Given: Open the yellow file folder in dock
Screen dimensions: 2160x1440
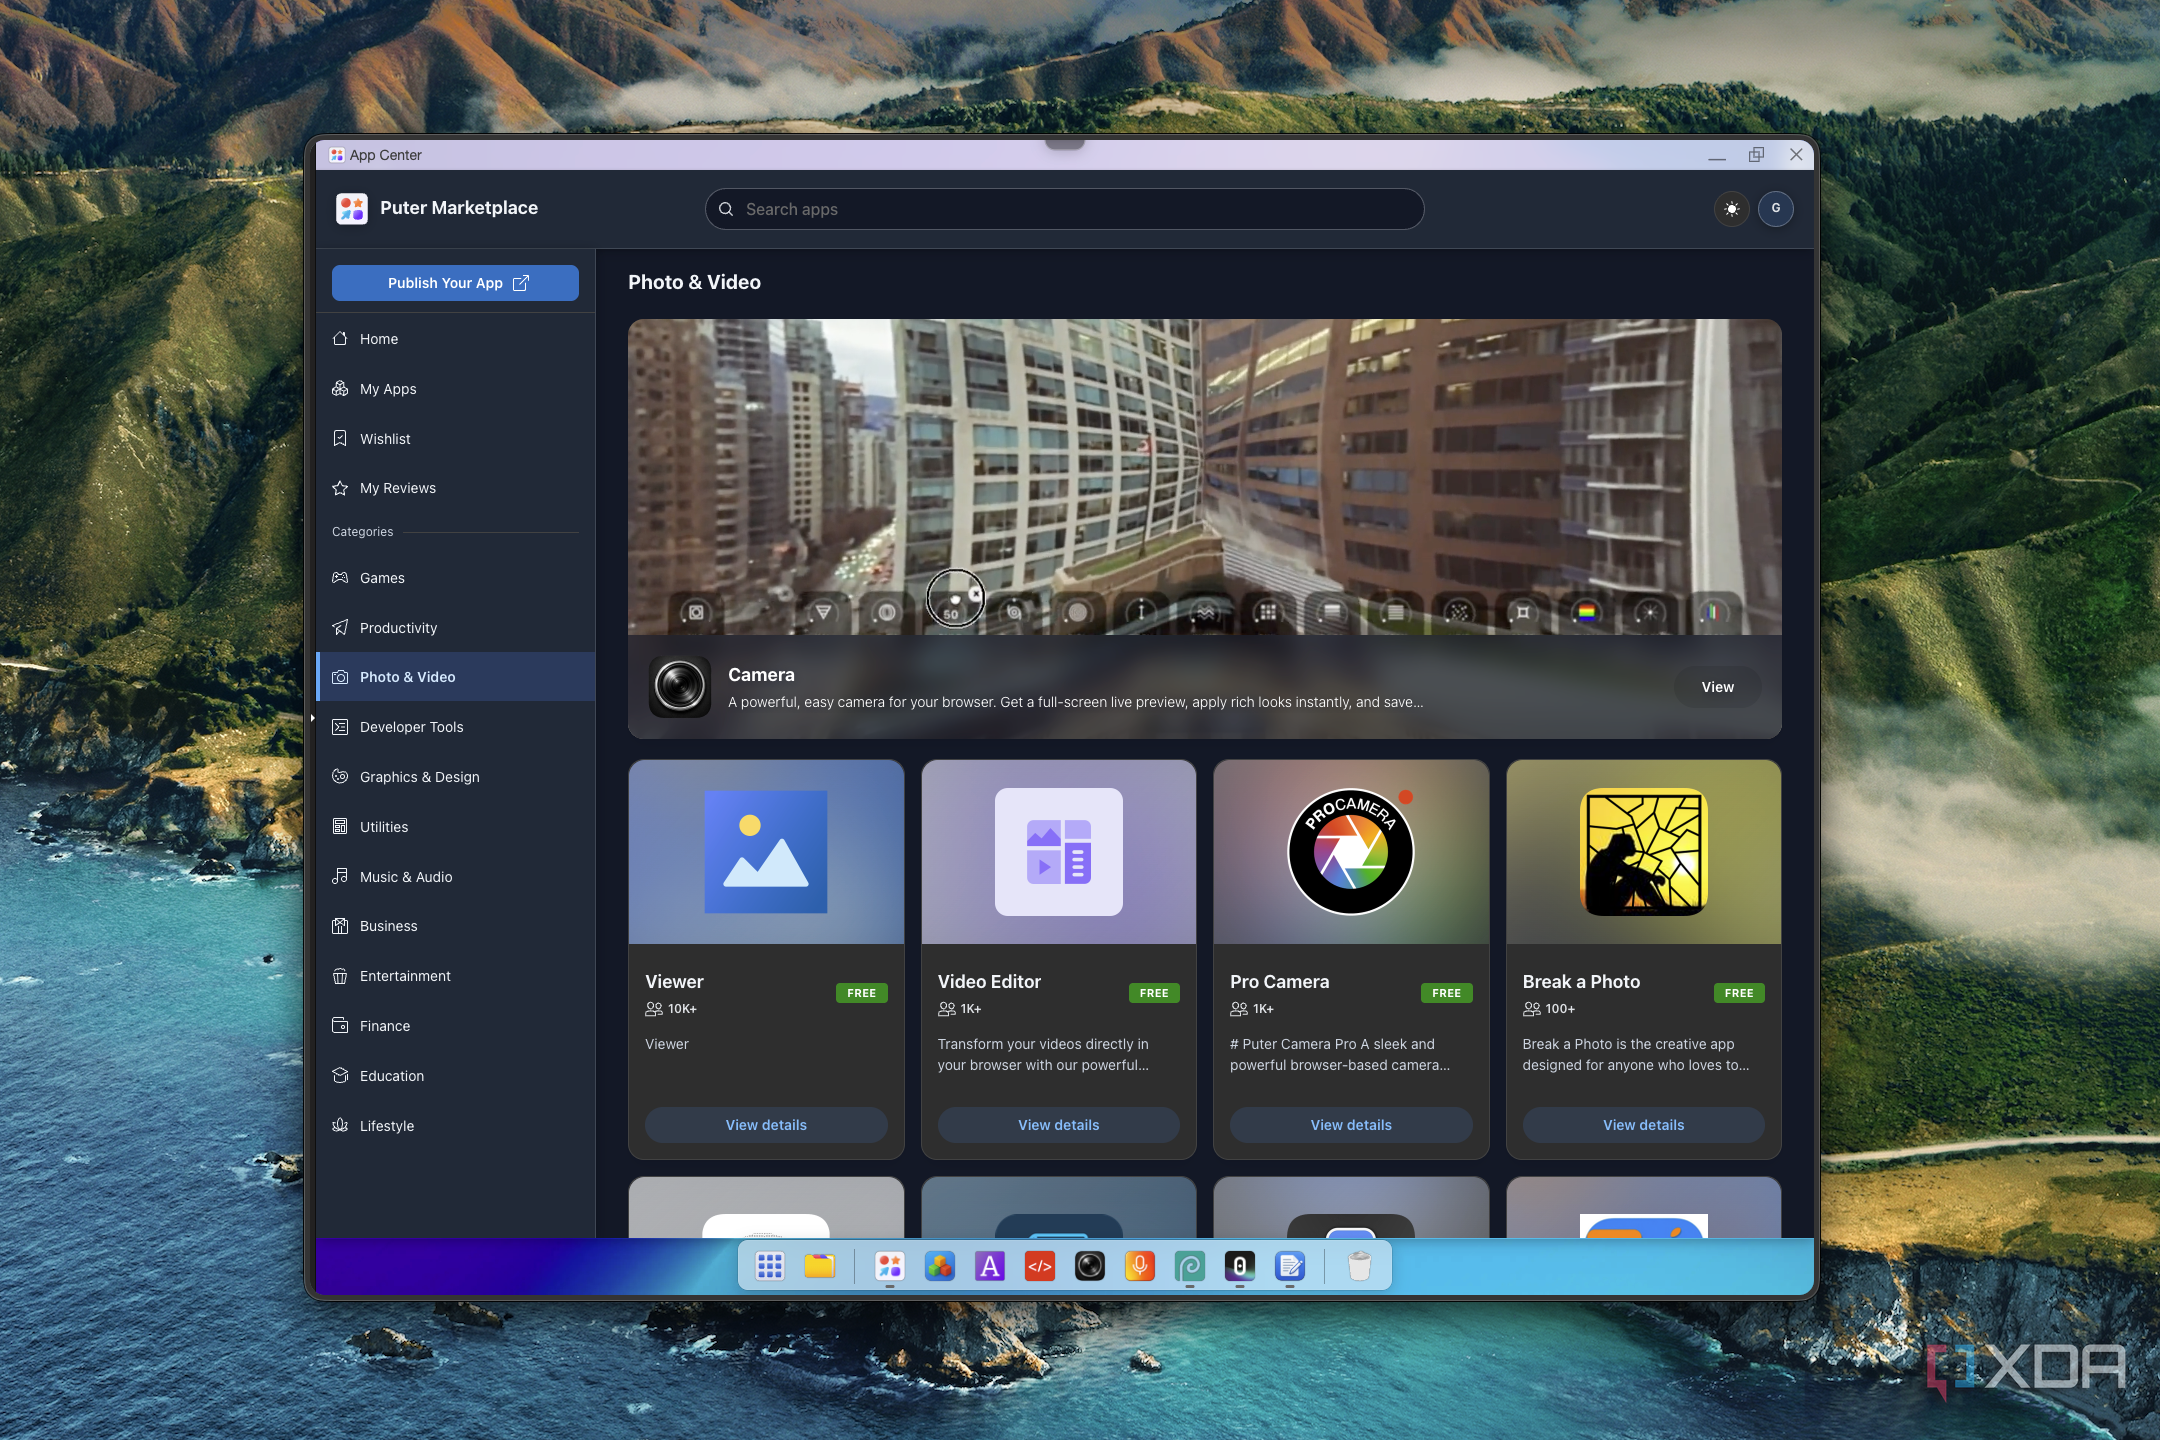Looking at the screenshot, I should tap(820, 1266).
